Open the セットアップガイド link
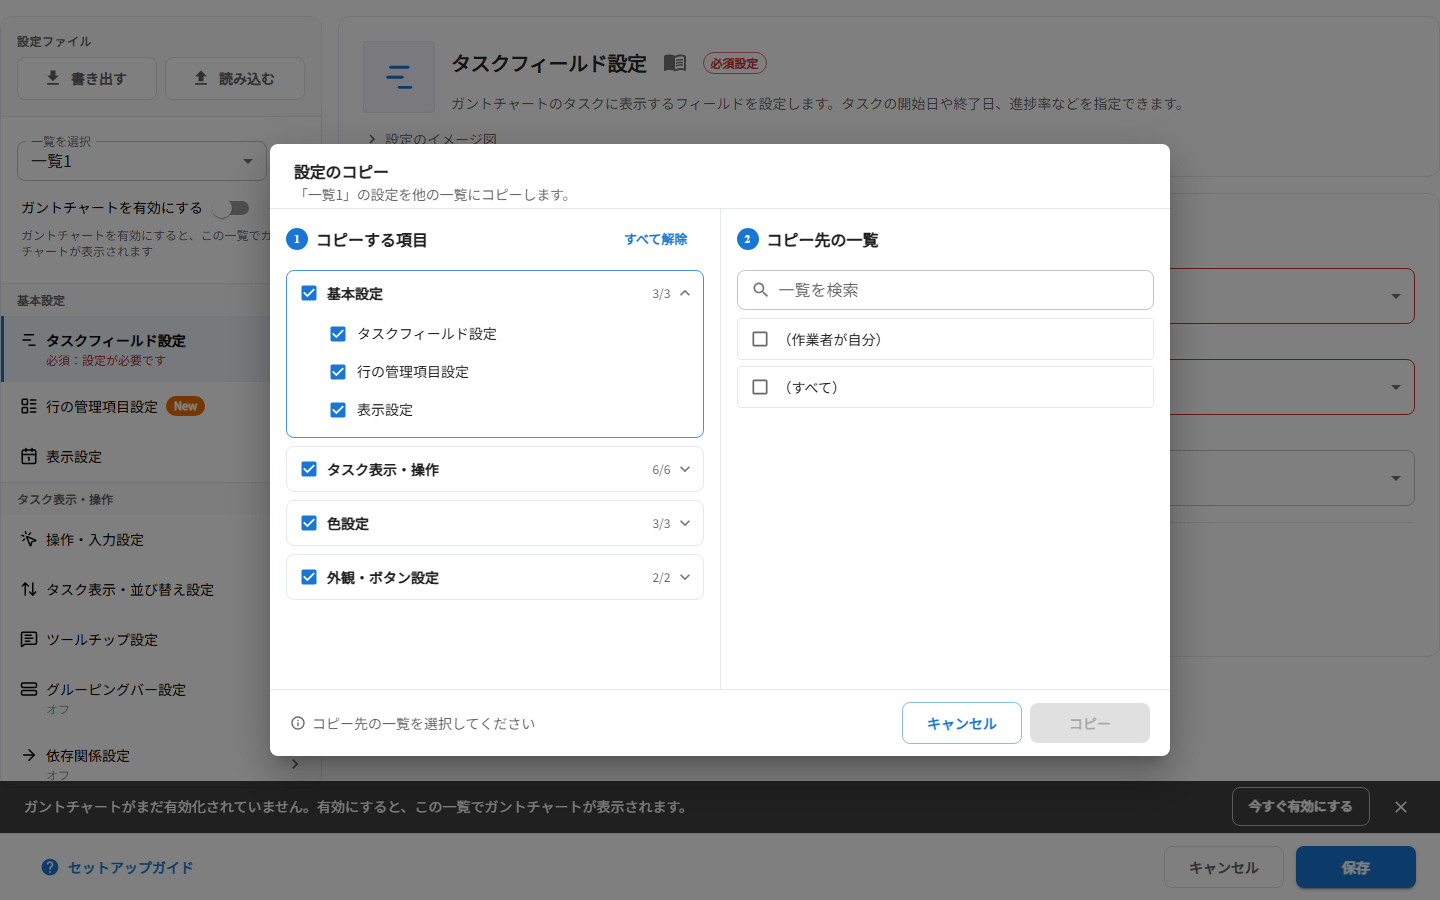This screenshot has width=1440, height=900. coord(130,867)
